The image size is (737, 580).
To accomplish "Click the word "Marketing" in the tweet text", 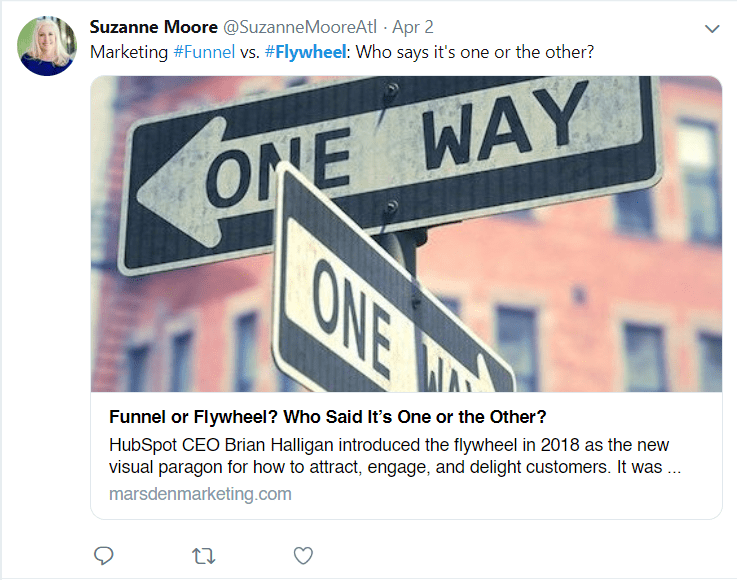I will (x=129, y=51).
